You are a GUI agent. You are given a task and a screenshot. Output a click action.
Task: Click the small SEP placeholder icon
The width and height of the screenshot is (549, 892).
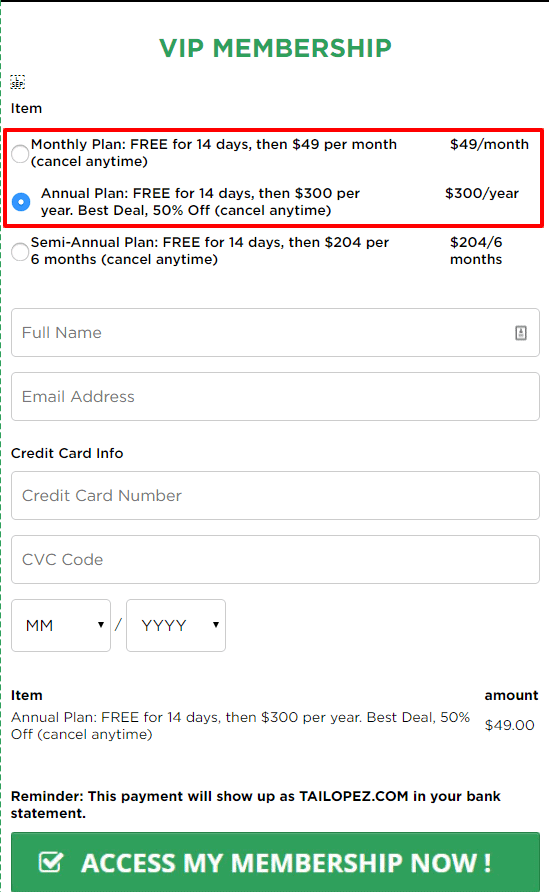tap(18, 82)
